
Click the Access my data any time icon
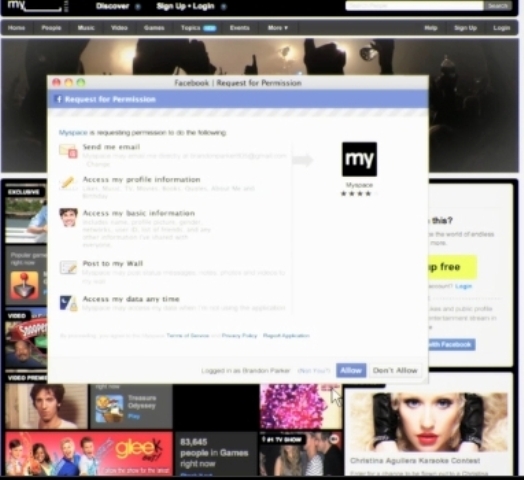click(69, 303)
